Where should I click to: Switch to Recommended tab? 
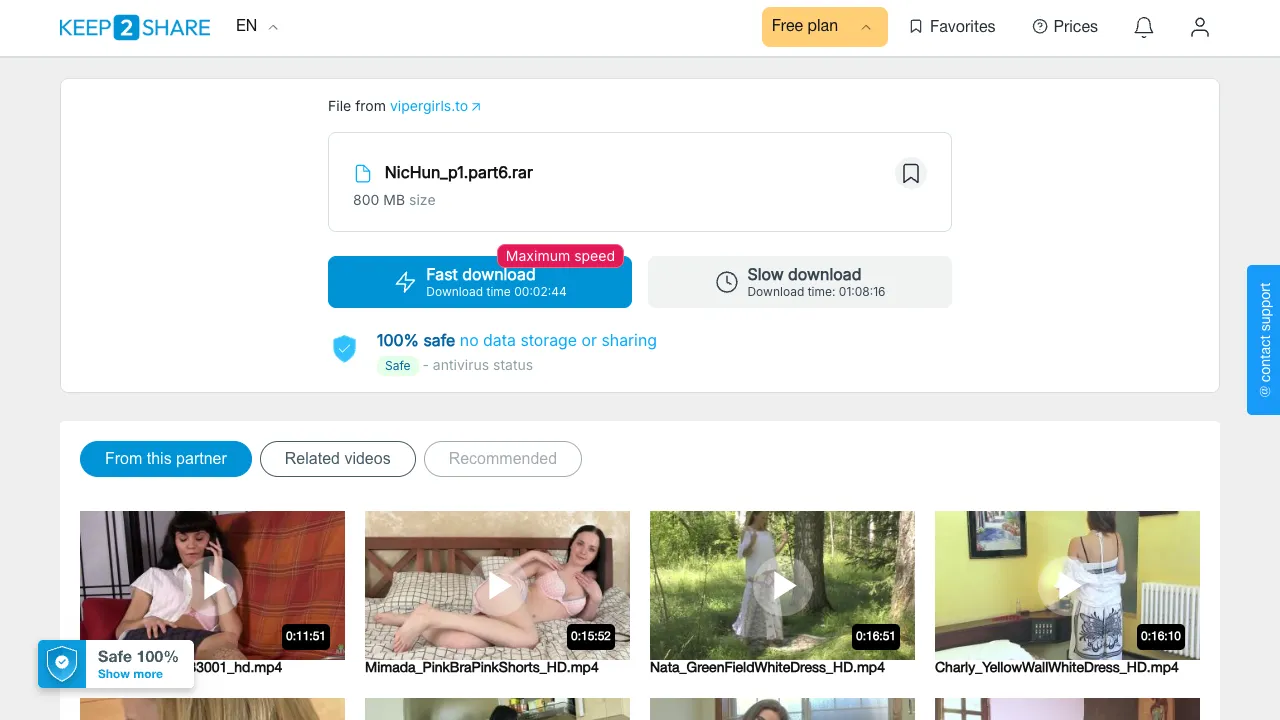[x=503, y=459]
